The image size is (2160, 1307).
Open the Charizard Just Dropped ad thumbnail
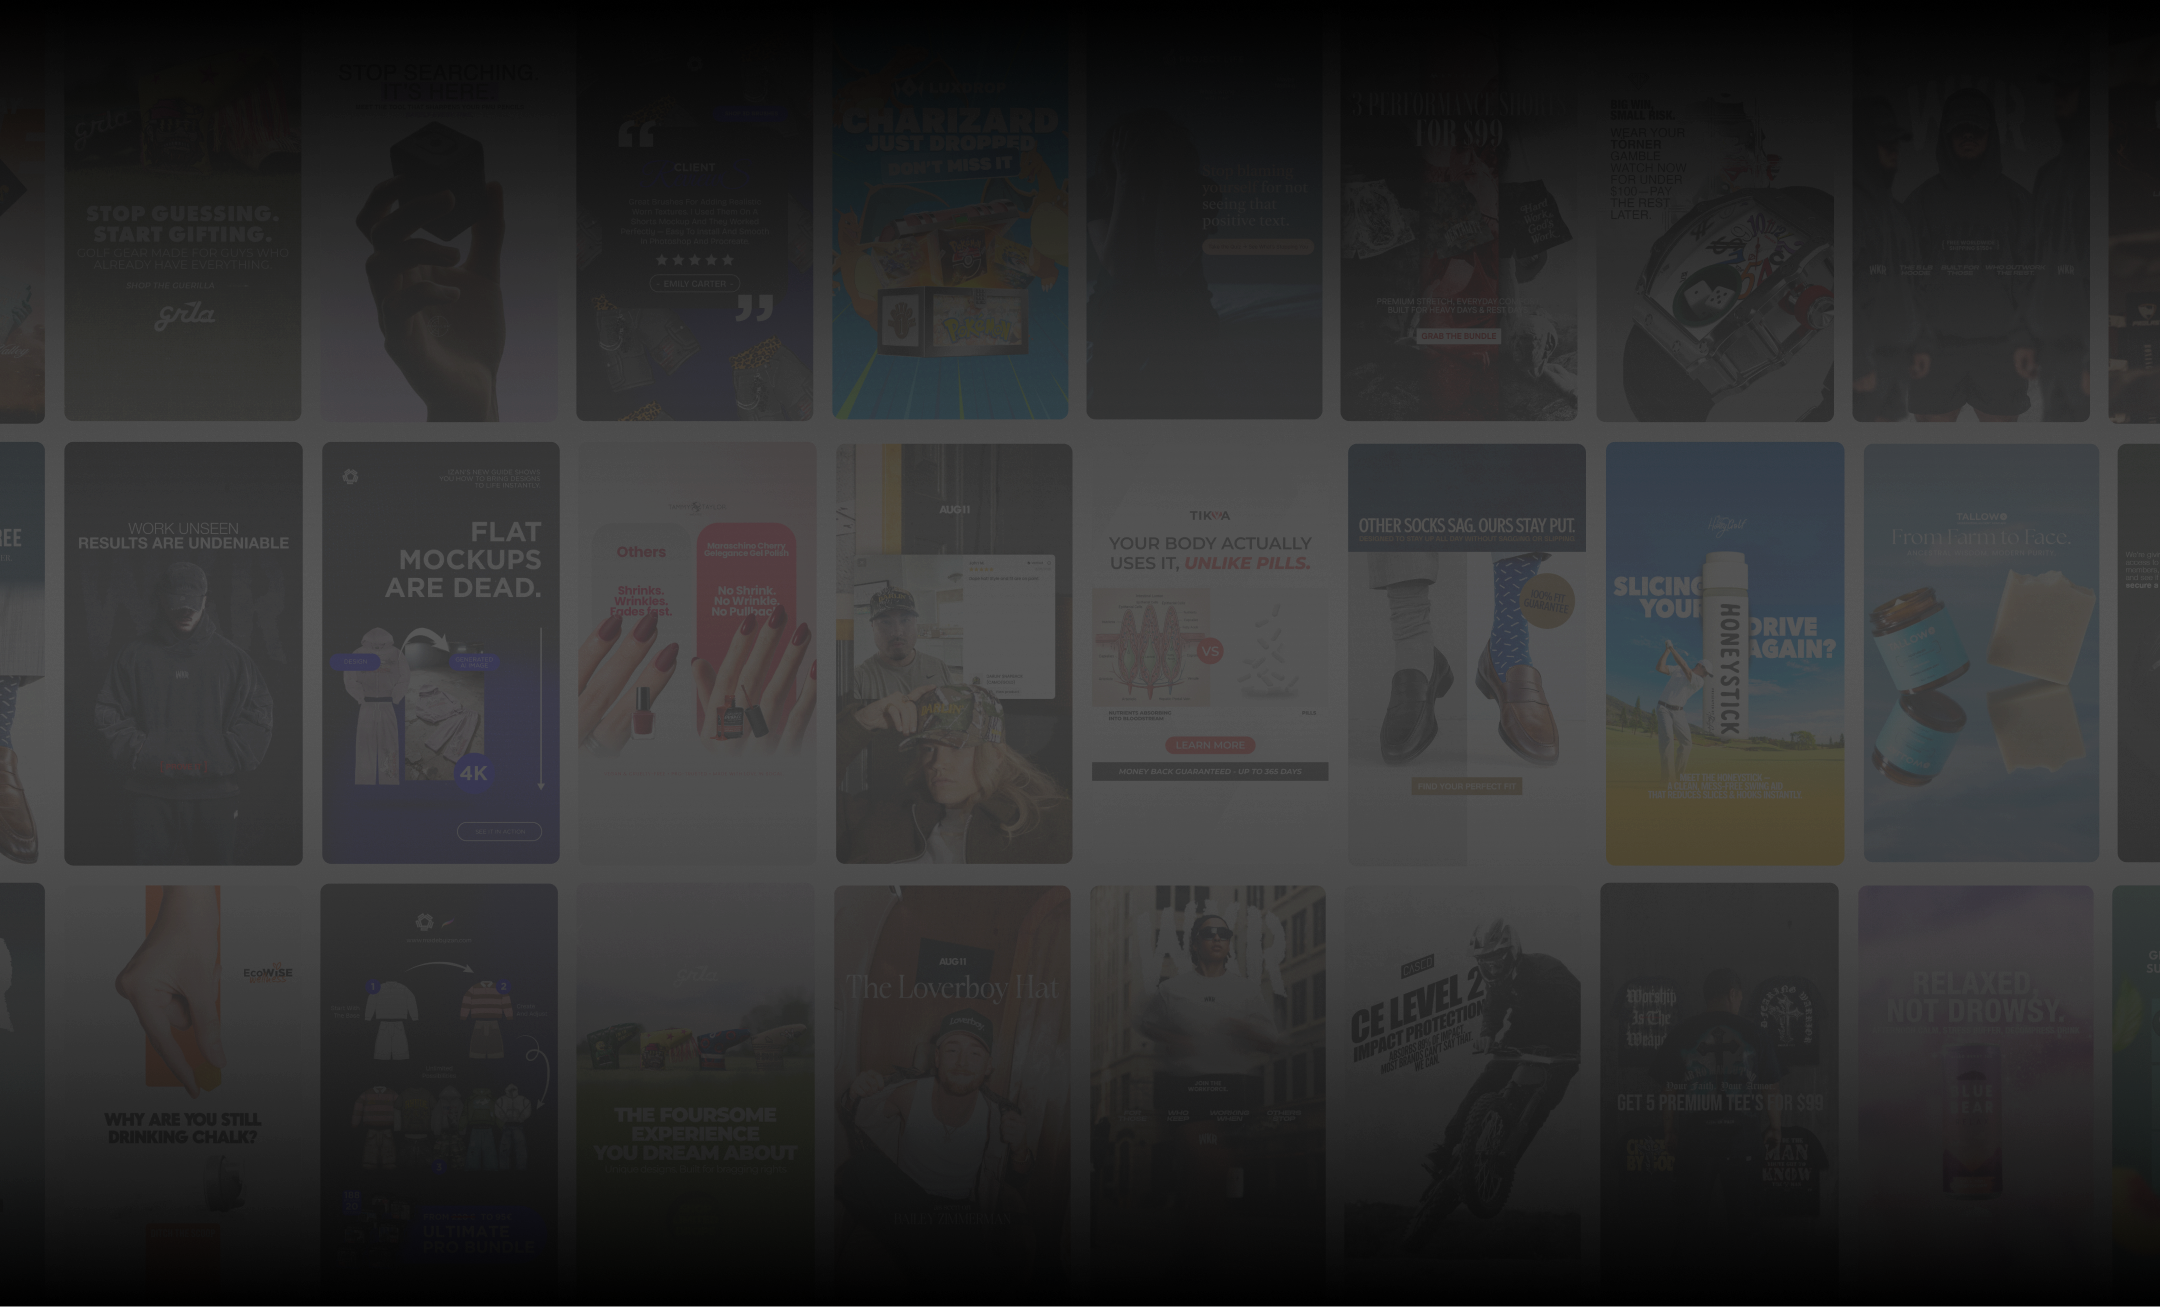point(950,220)
